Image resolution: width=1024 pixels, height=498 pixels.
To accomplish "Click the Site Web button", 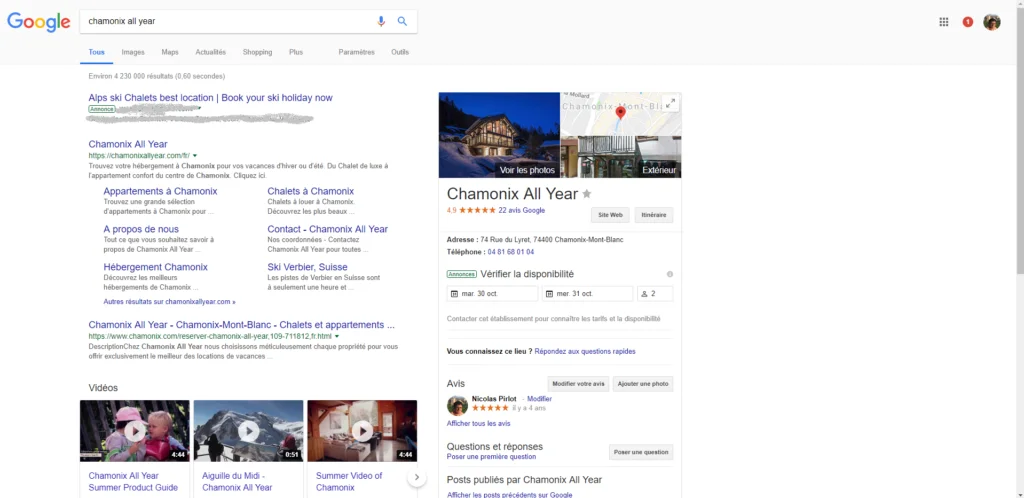I will pyautogui.click(x=611, y=215).
